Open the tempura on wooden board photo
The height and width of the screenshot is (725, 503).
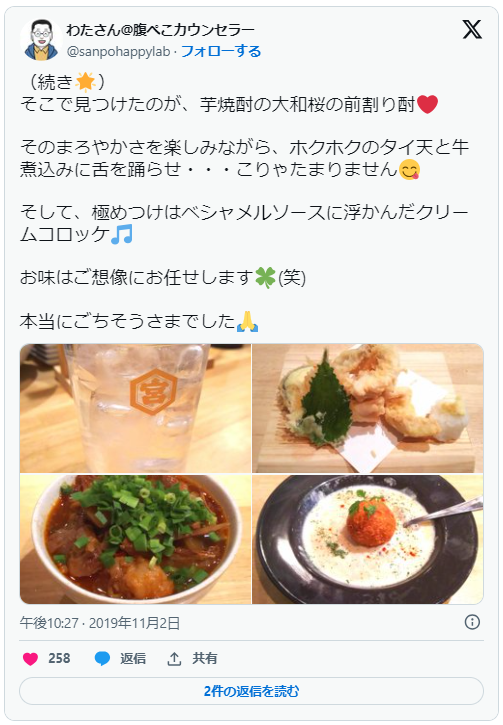point(368,408)
